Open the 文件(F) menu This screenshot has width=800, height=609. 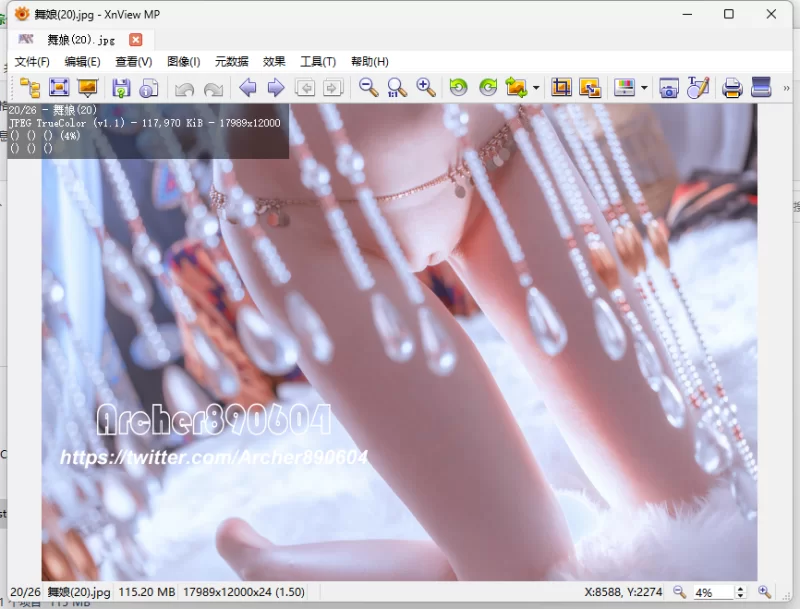point(32,62)
